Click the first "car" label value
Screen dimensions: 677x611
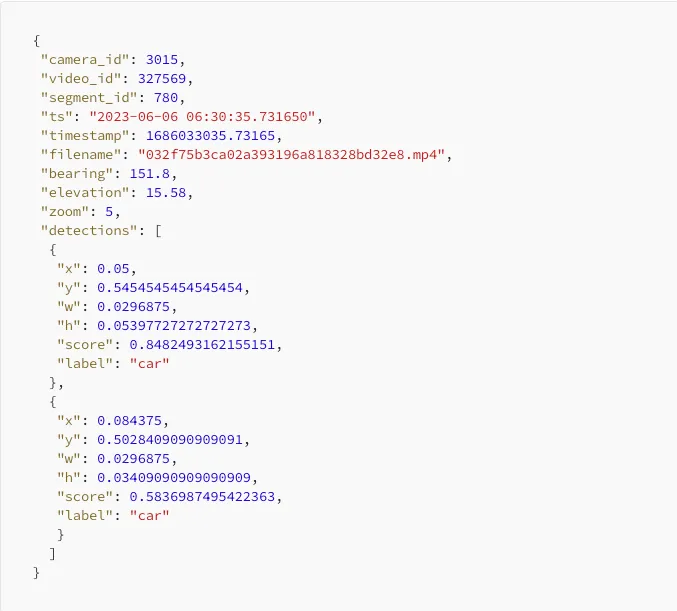click(x=149, y=364)
